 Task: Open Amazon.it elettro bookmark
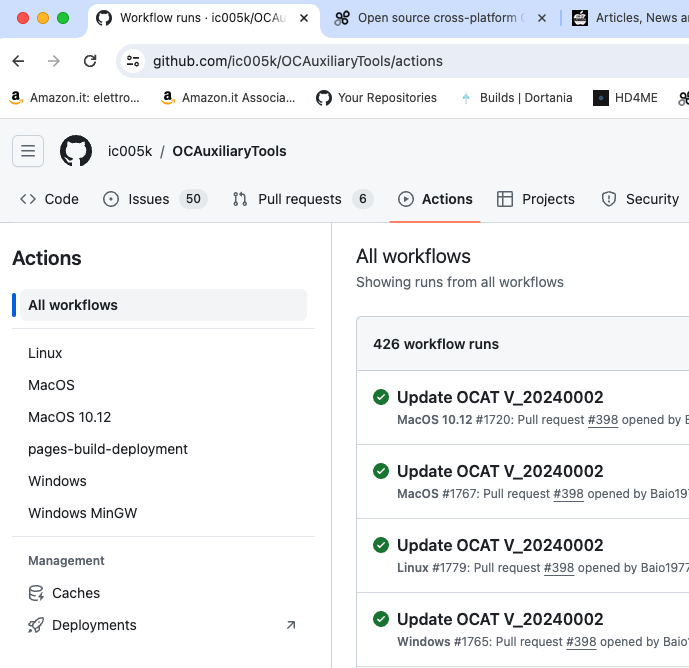pos(74,98)
